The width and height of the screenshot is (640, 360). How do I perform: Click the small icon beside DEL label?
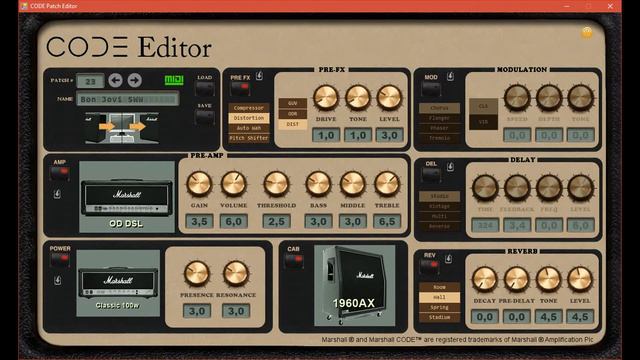click(x=450, y=166)
